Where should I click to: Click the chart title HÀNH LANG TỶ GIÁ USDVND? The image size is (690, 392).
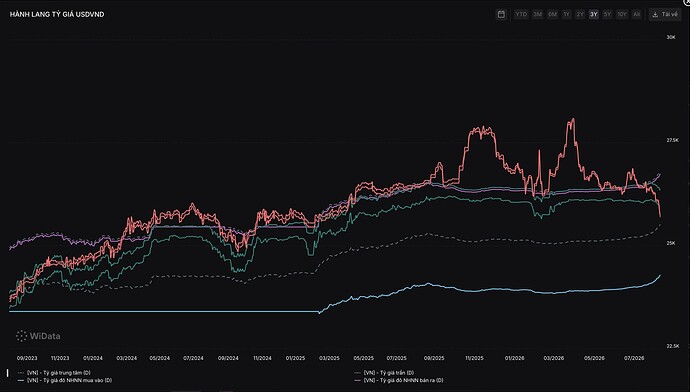pos(57,15)
